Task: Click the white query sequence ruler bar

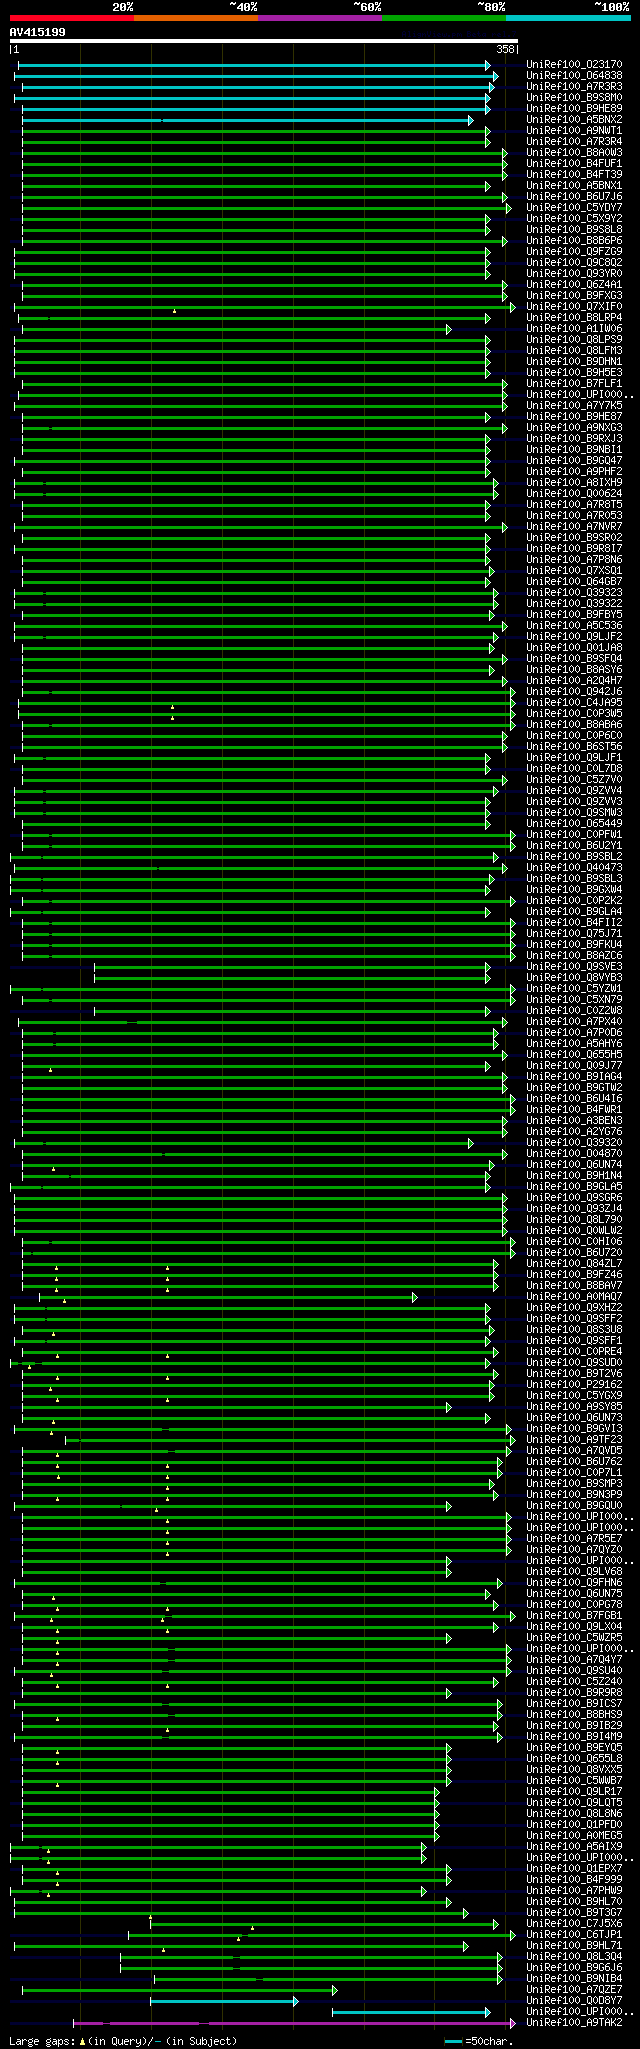Action: tap(264, 41)
